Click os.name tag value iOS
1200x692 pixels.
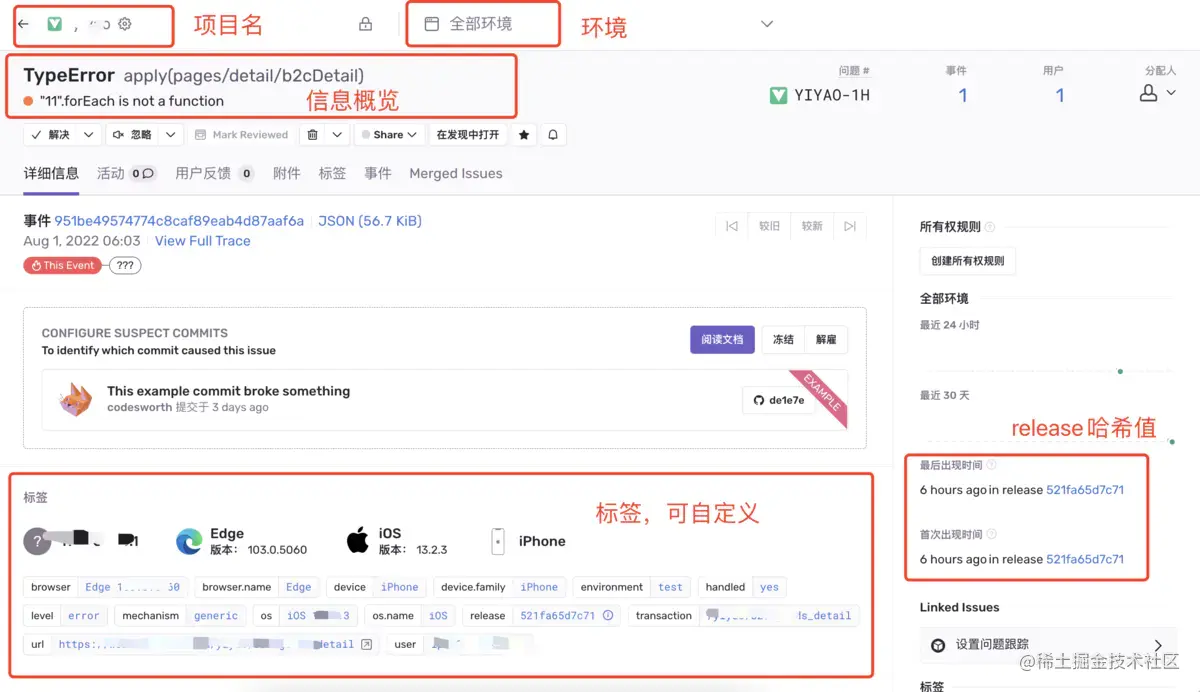(438, 615)
